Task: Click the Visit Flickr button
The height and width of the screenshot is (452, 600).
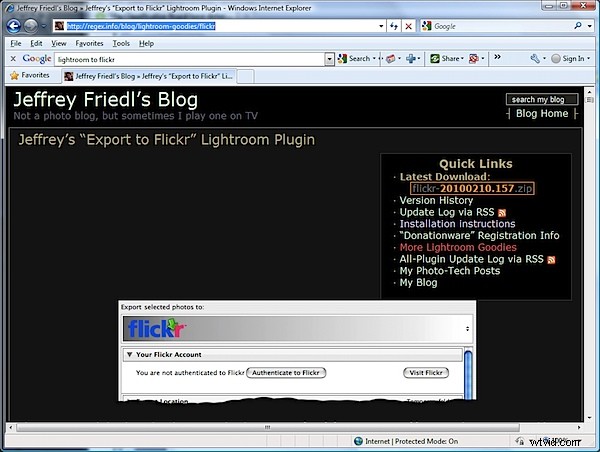Action: point(426,373)
